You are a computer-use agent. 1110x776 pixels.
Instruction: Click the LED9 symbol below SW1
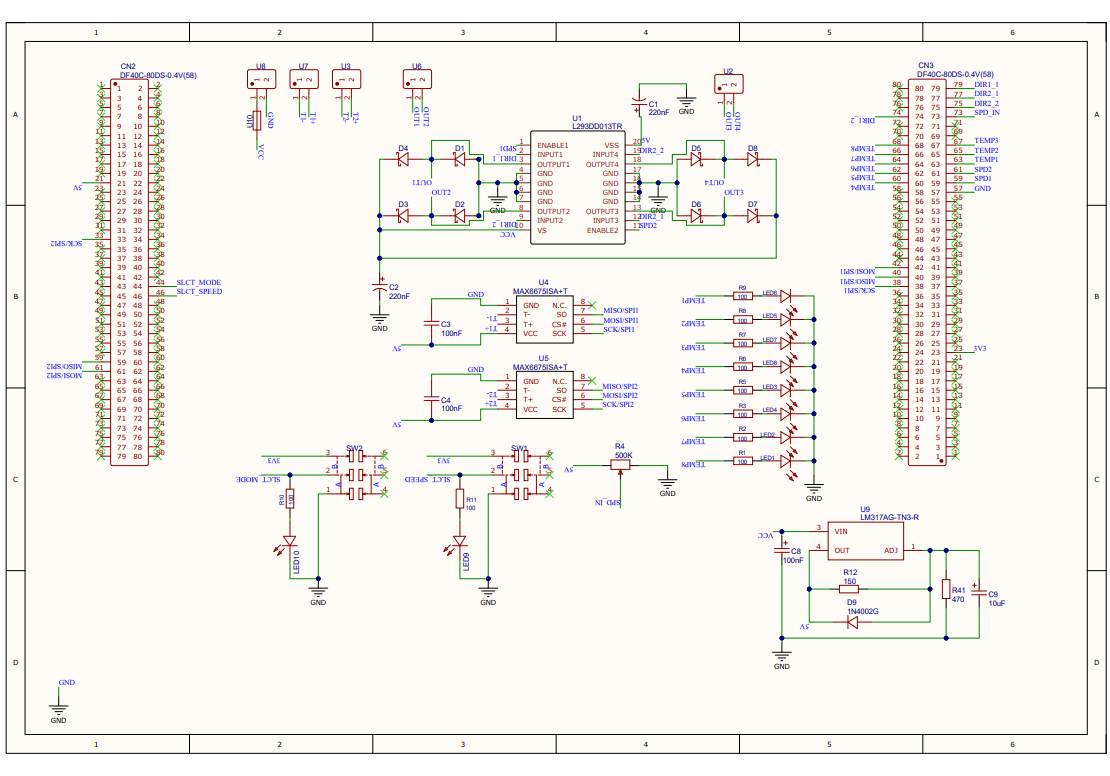(x=460, y=540)
